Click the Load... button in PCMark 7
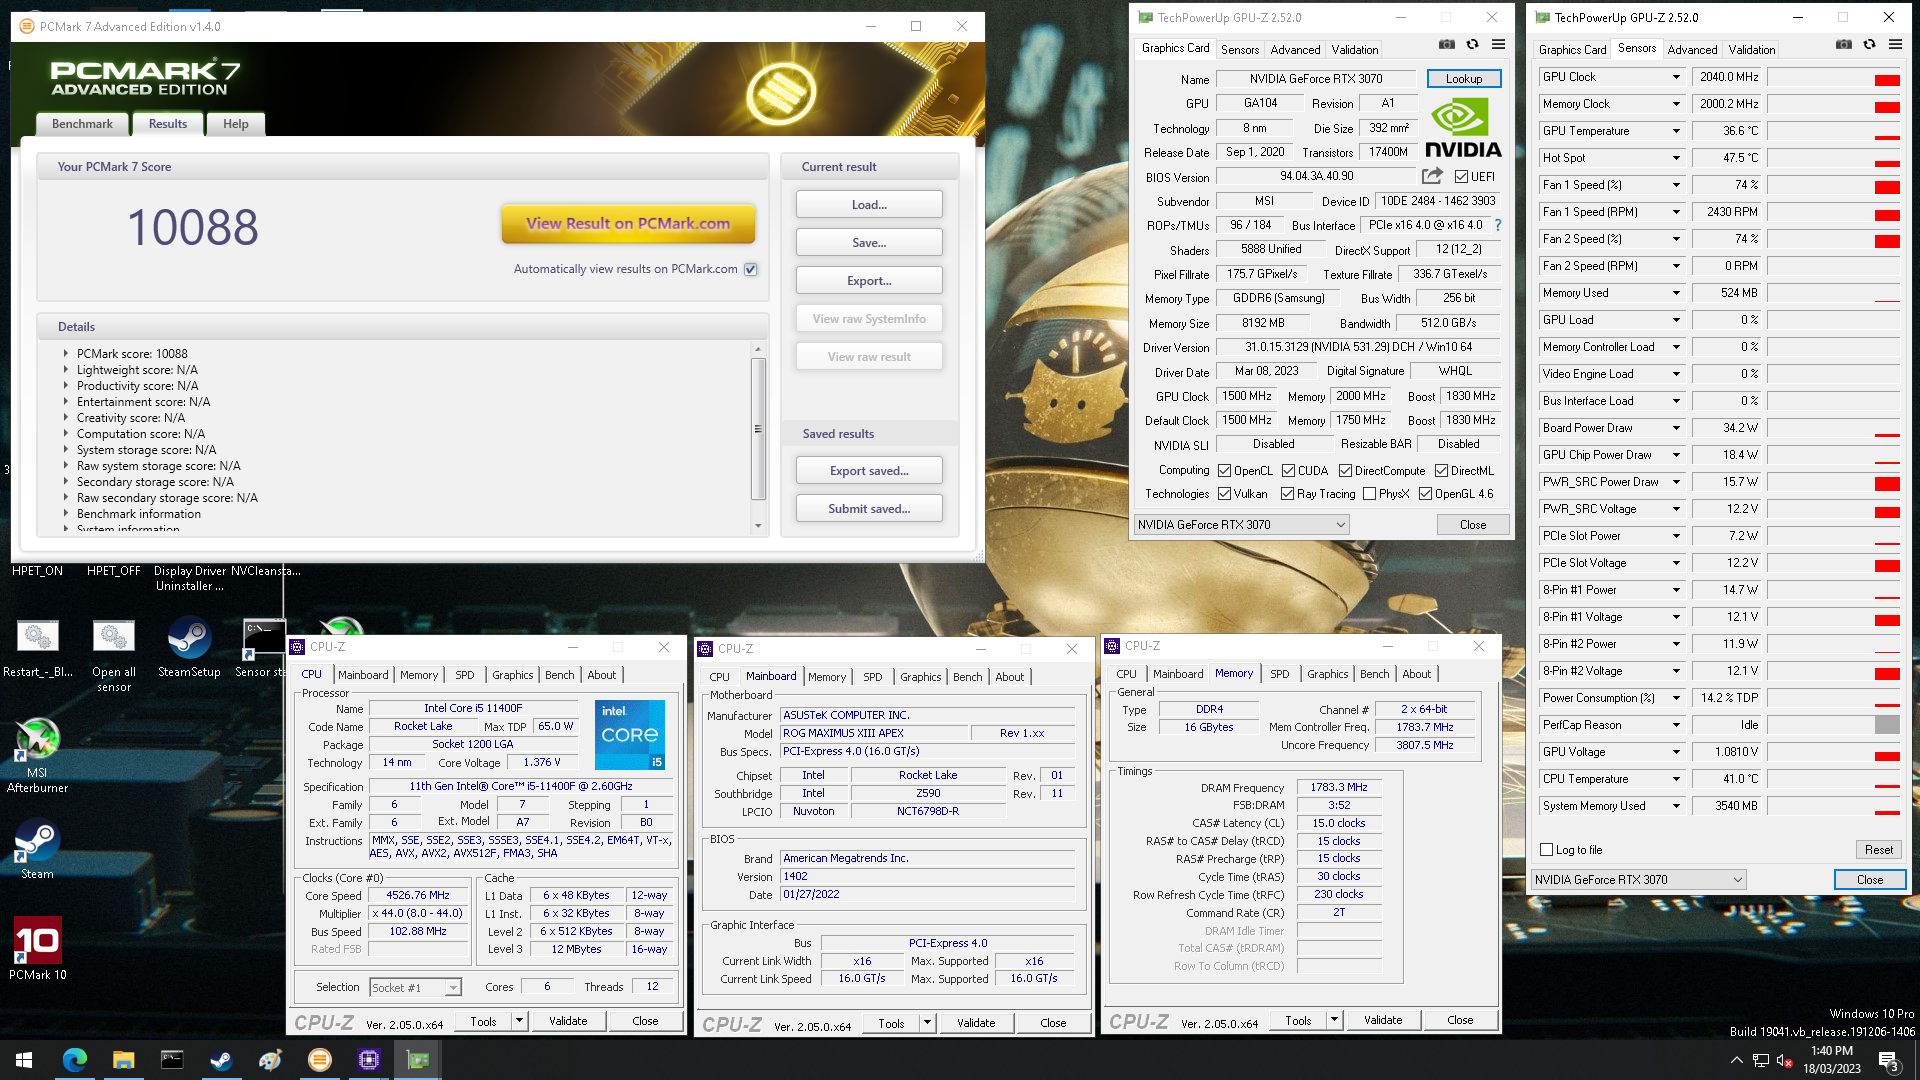The width and height of the screenshot is (1920, 1080). tap(869, 205)
